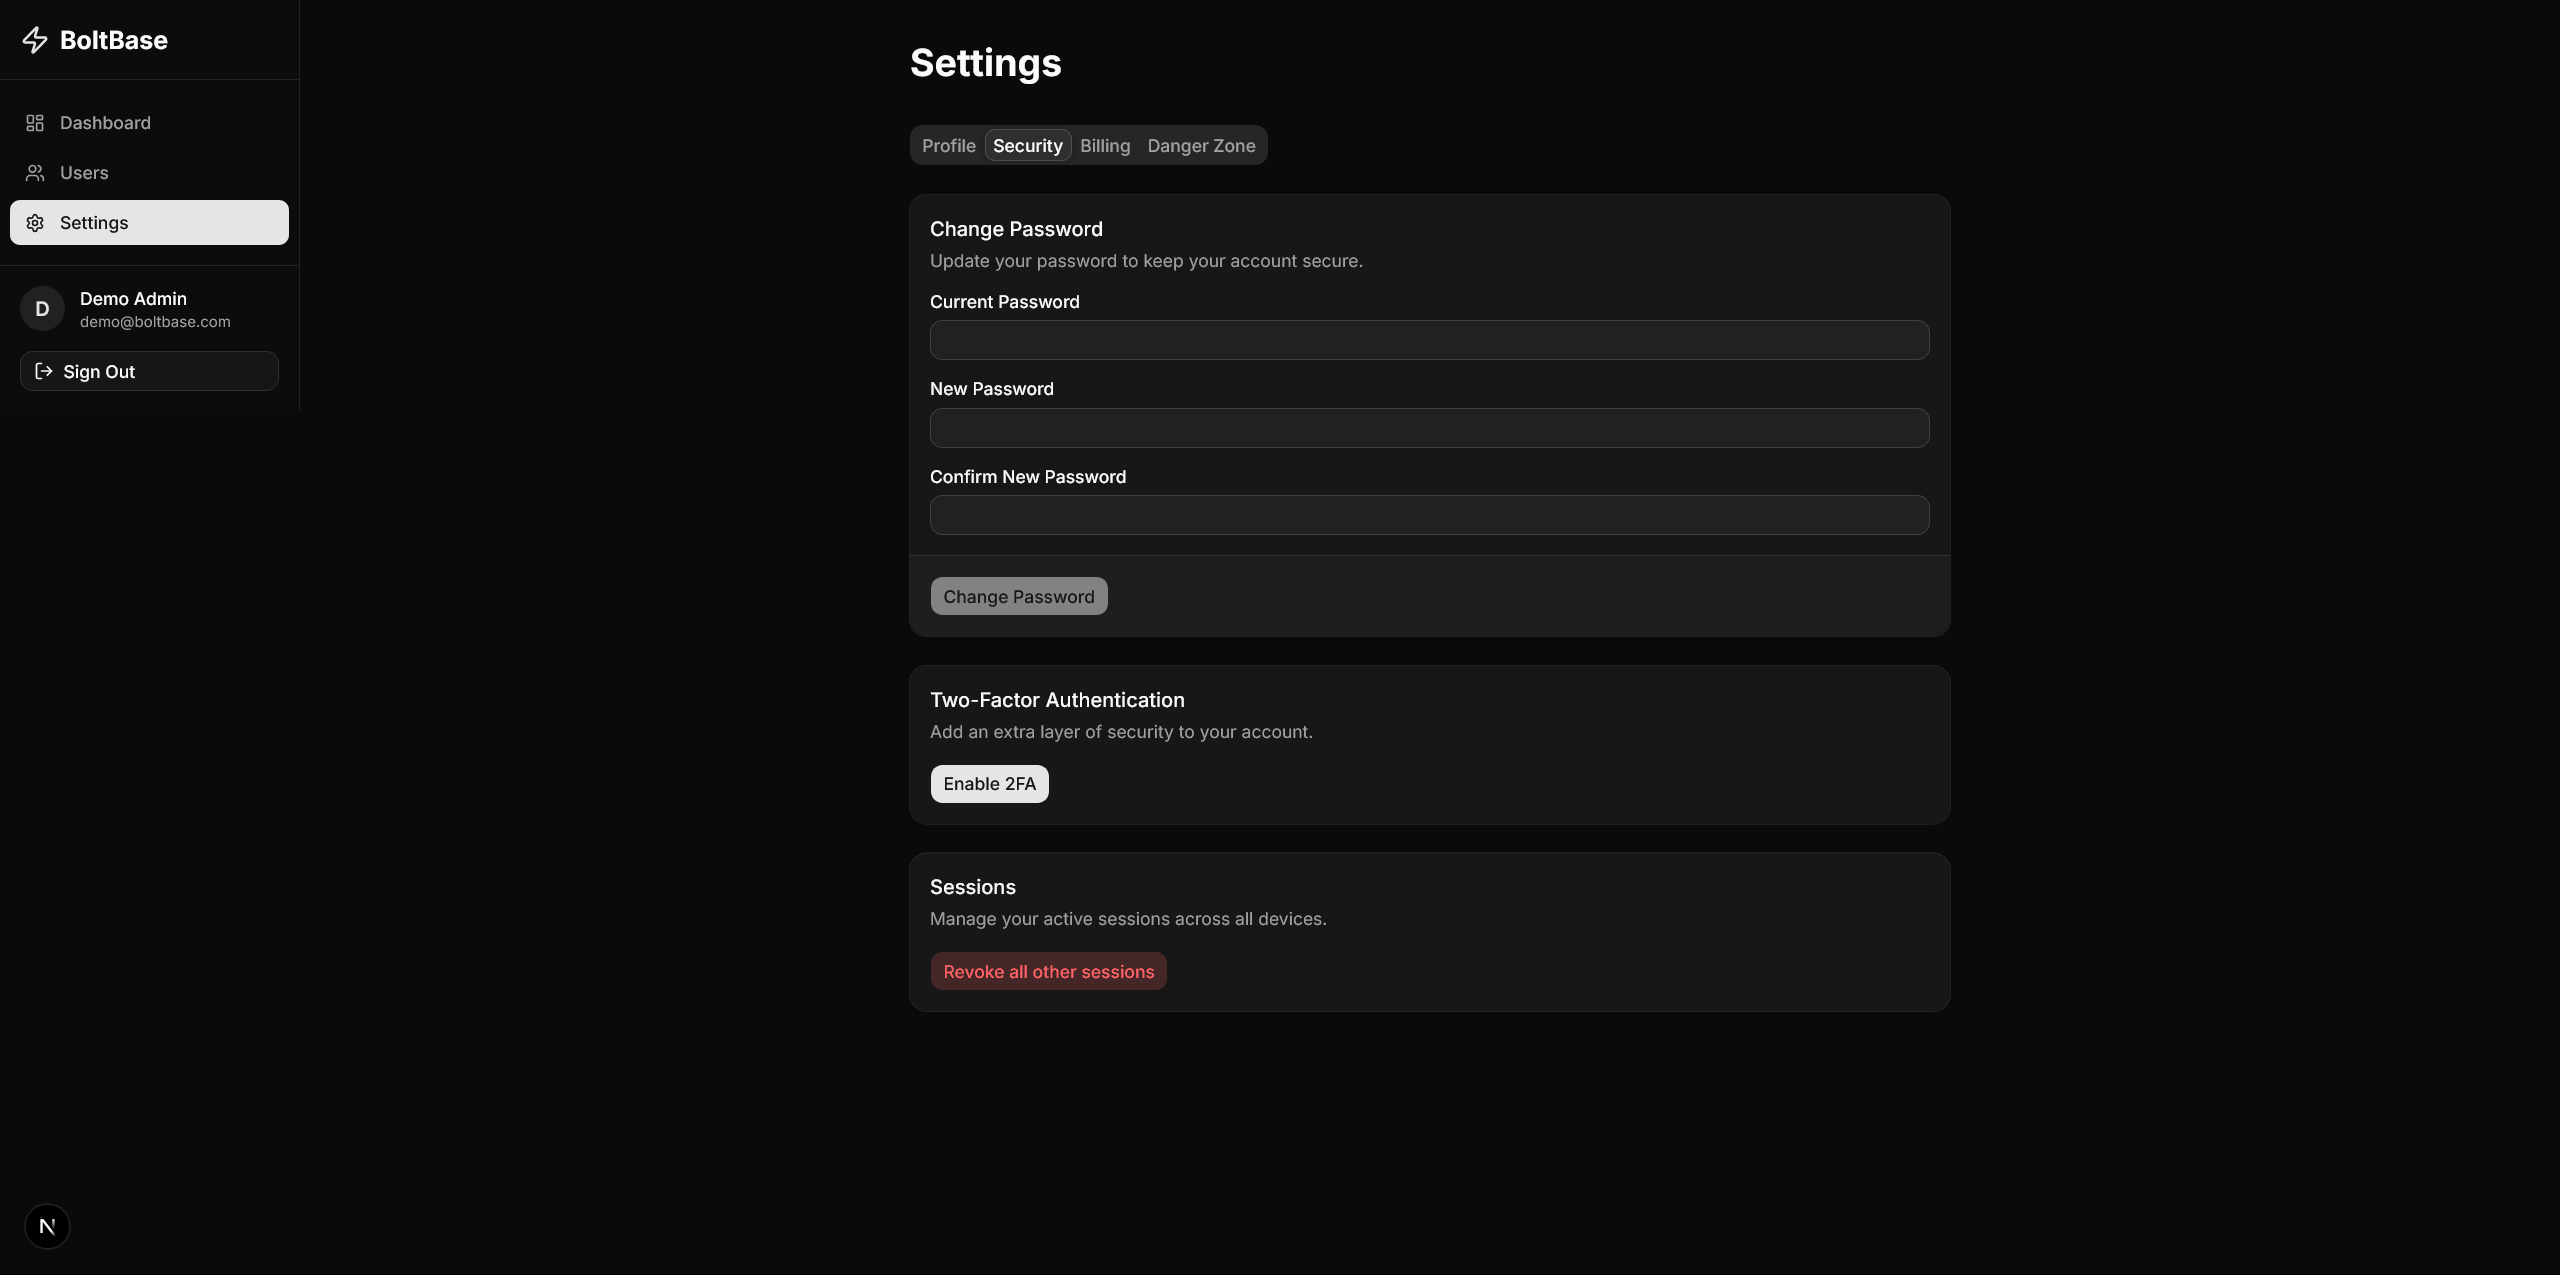Revoke all other sessions
Screen dimensions: 2560x1275
tap(1047, 970)
